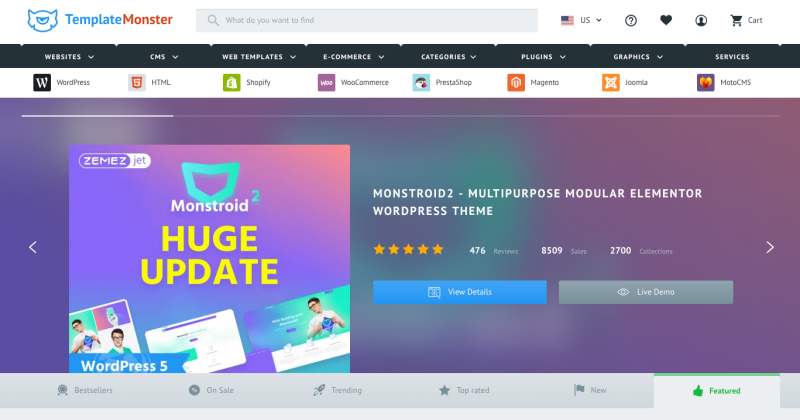The image size is (800, 420).
Task: Click the Magento icon
Action: pos(516,82)
